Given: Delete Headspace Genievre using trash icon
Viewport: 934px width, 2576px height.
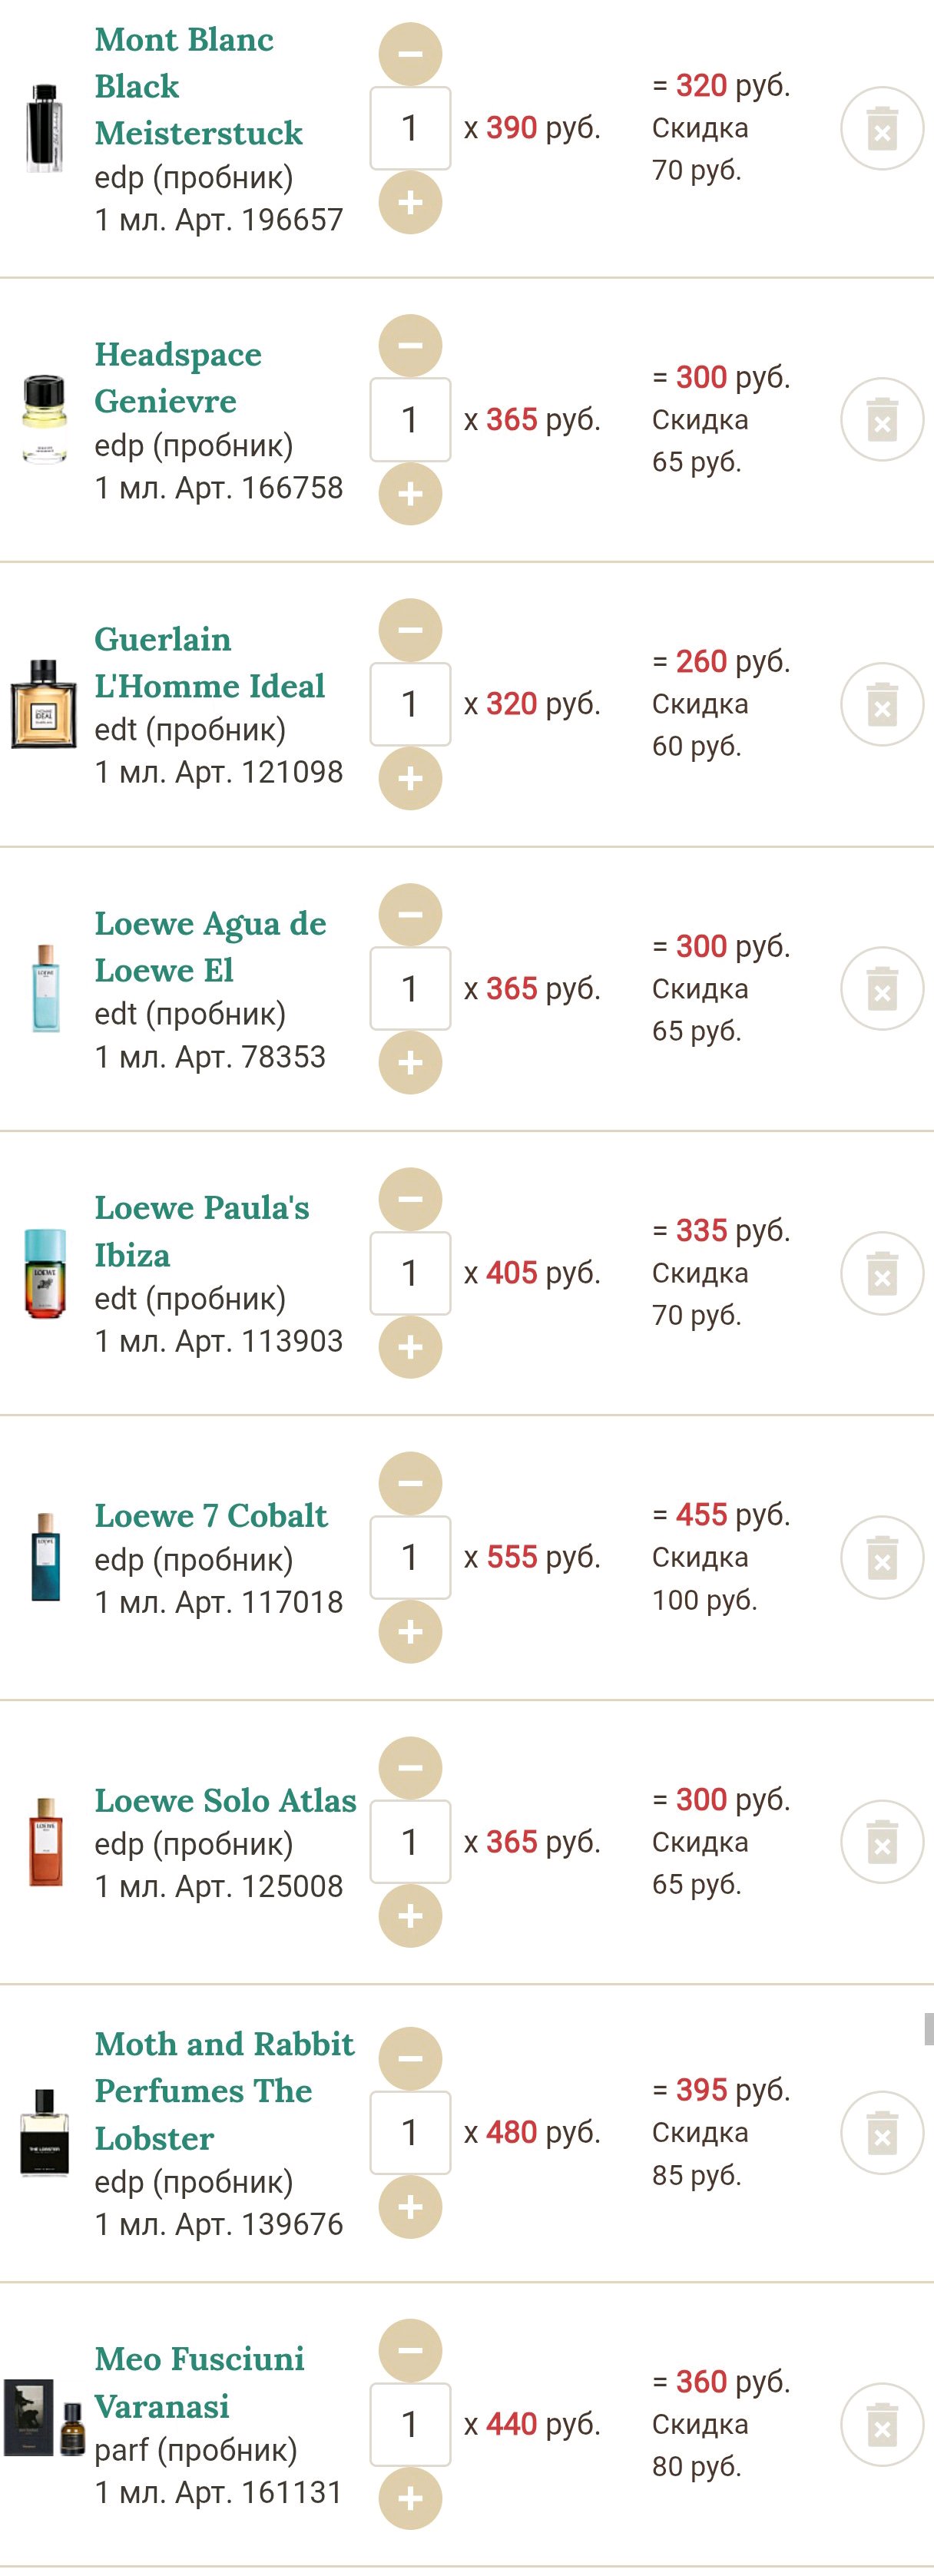Looking at the screenshot, I should tap(881, 420).
